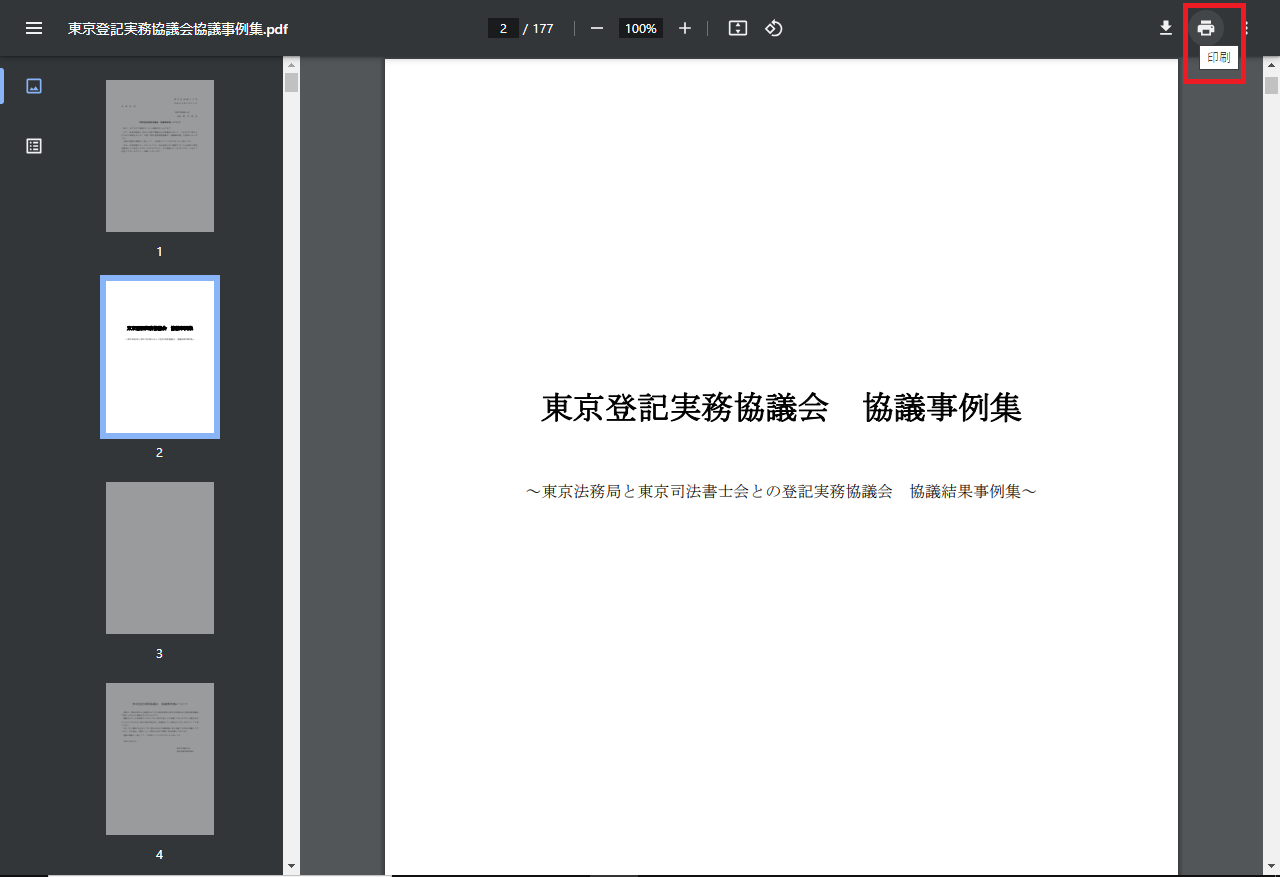Click the 100% zoom level field
This screenshot has height=877, width=1280.
point(640,28)
